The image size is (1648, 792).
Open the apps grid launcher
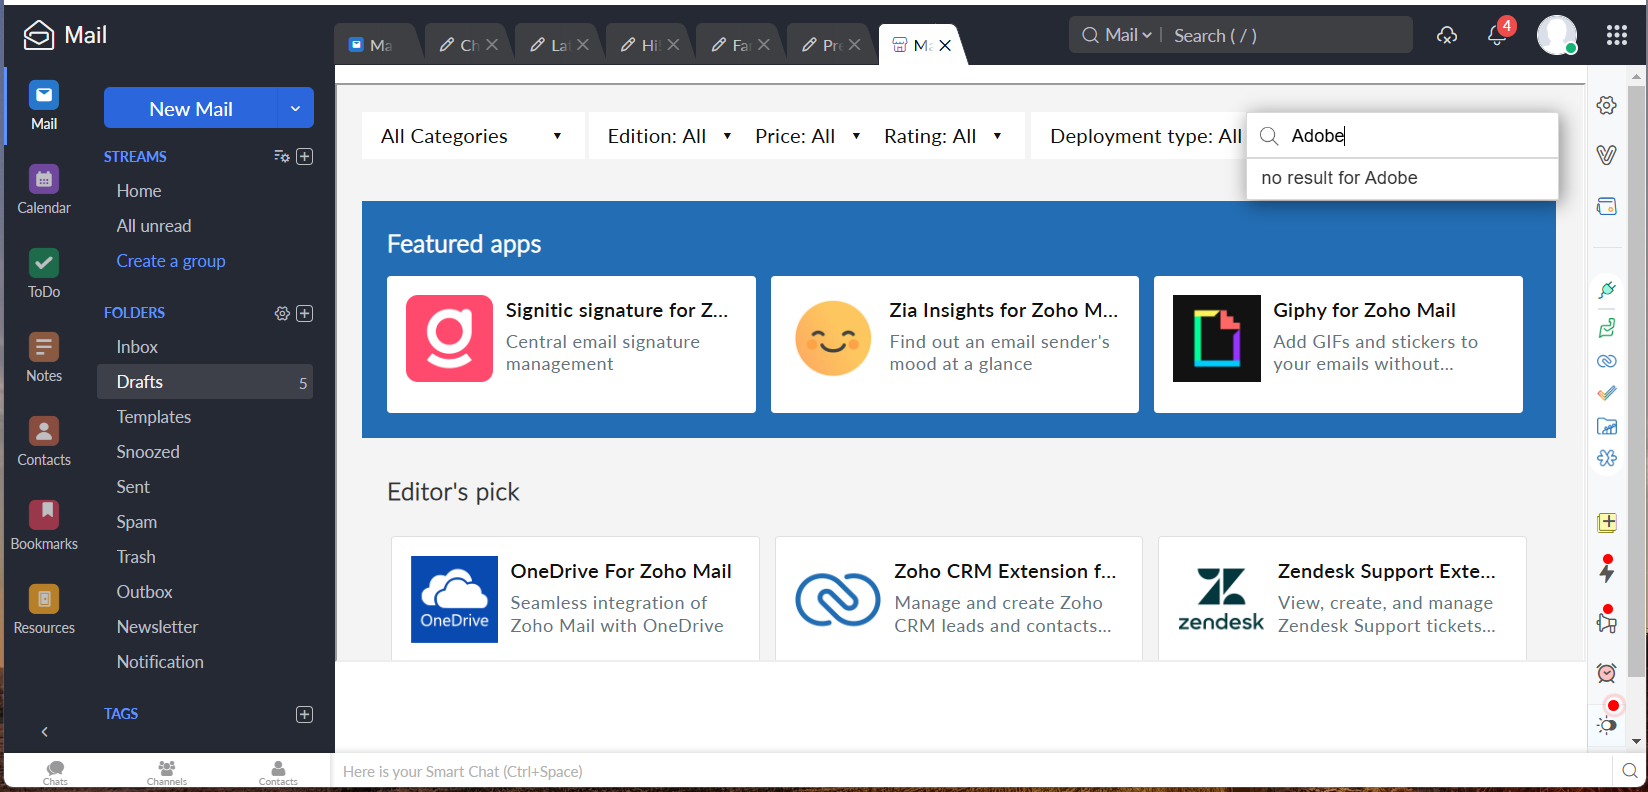(1617, 36)
